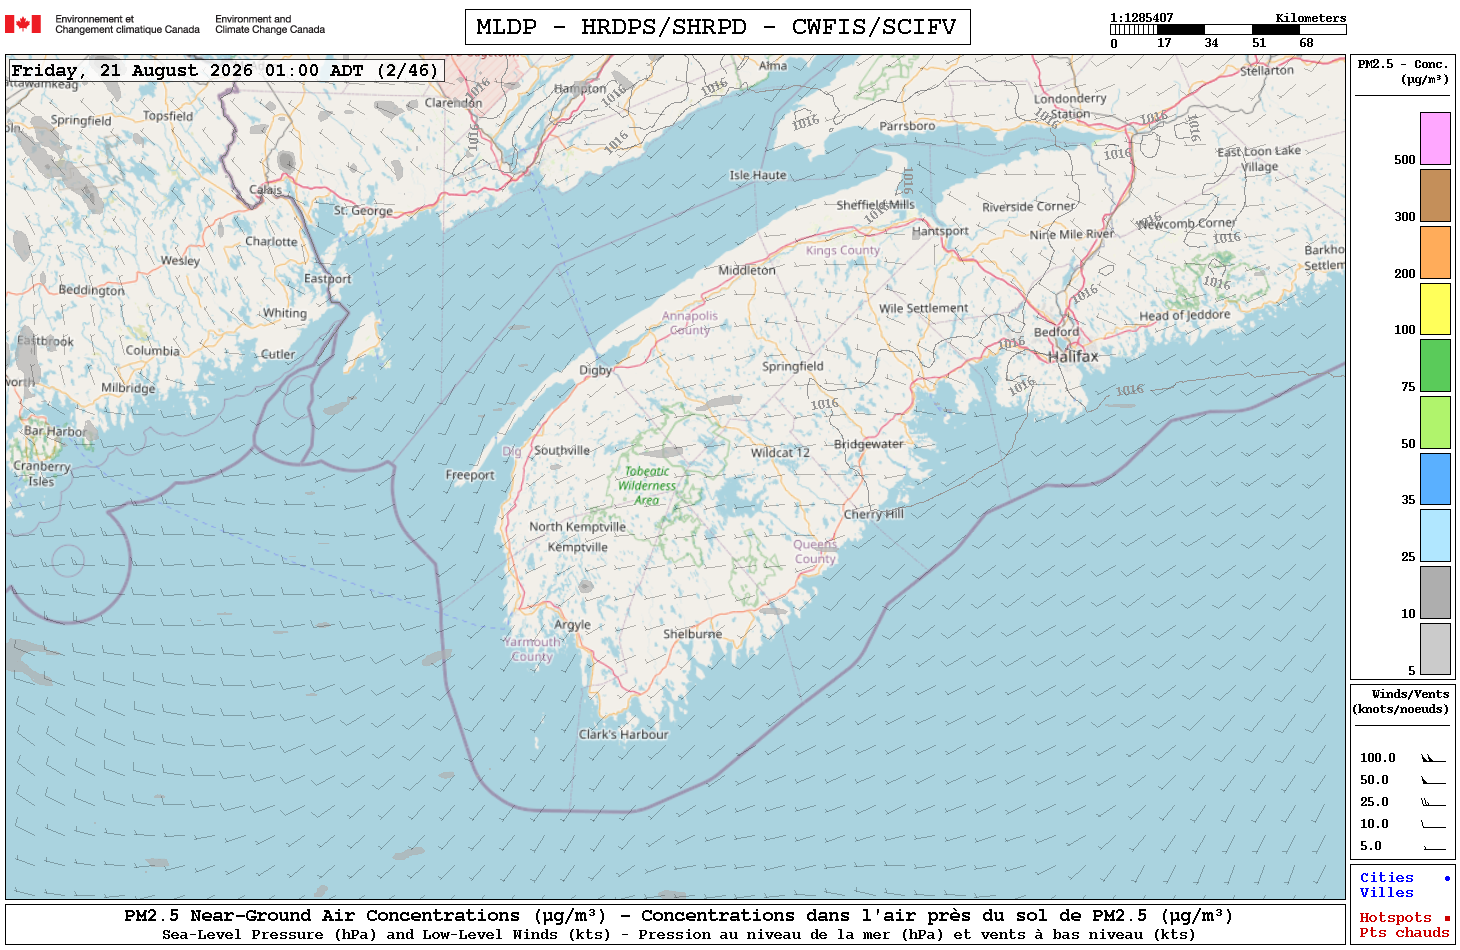Click the Freeport map label
Viewport: 1460px width, 950px height.
470,475
